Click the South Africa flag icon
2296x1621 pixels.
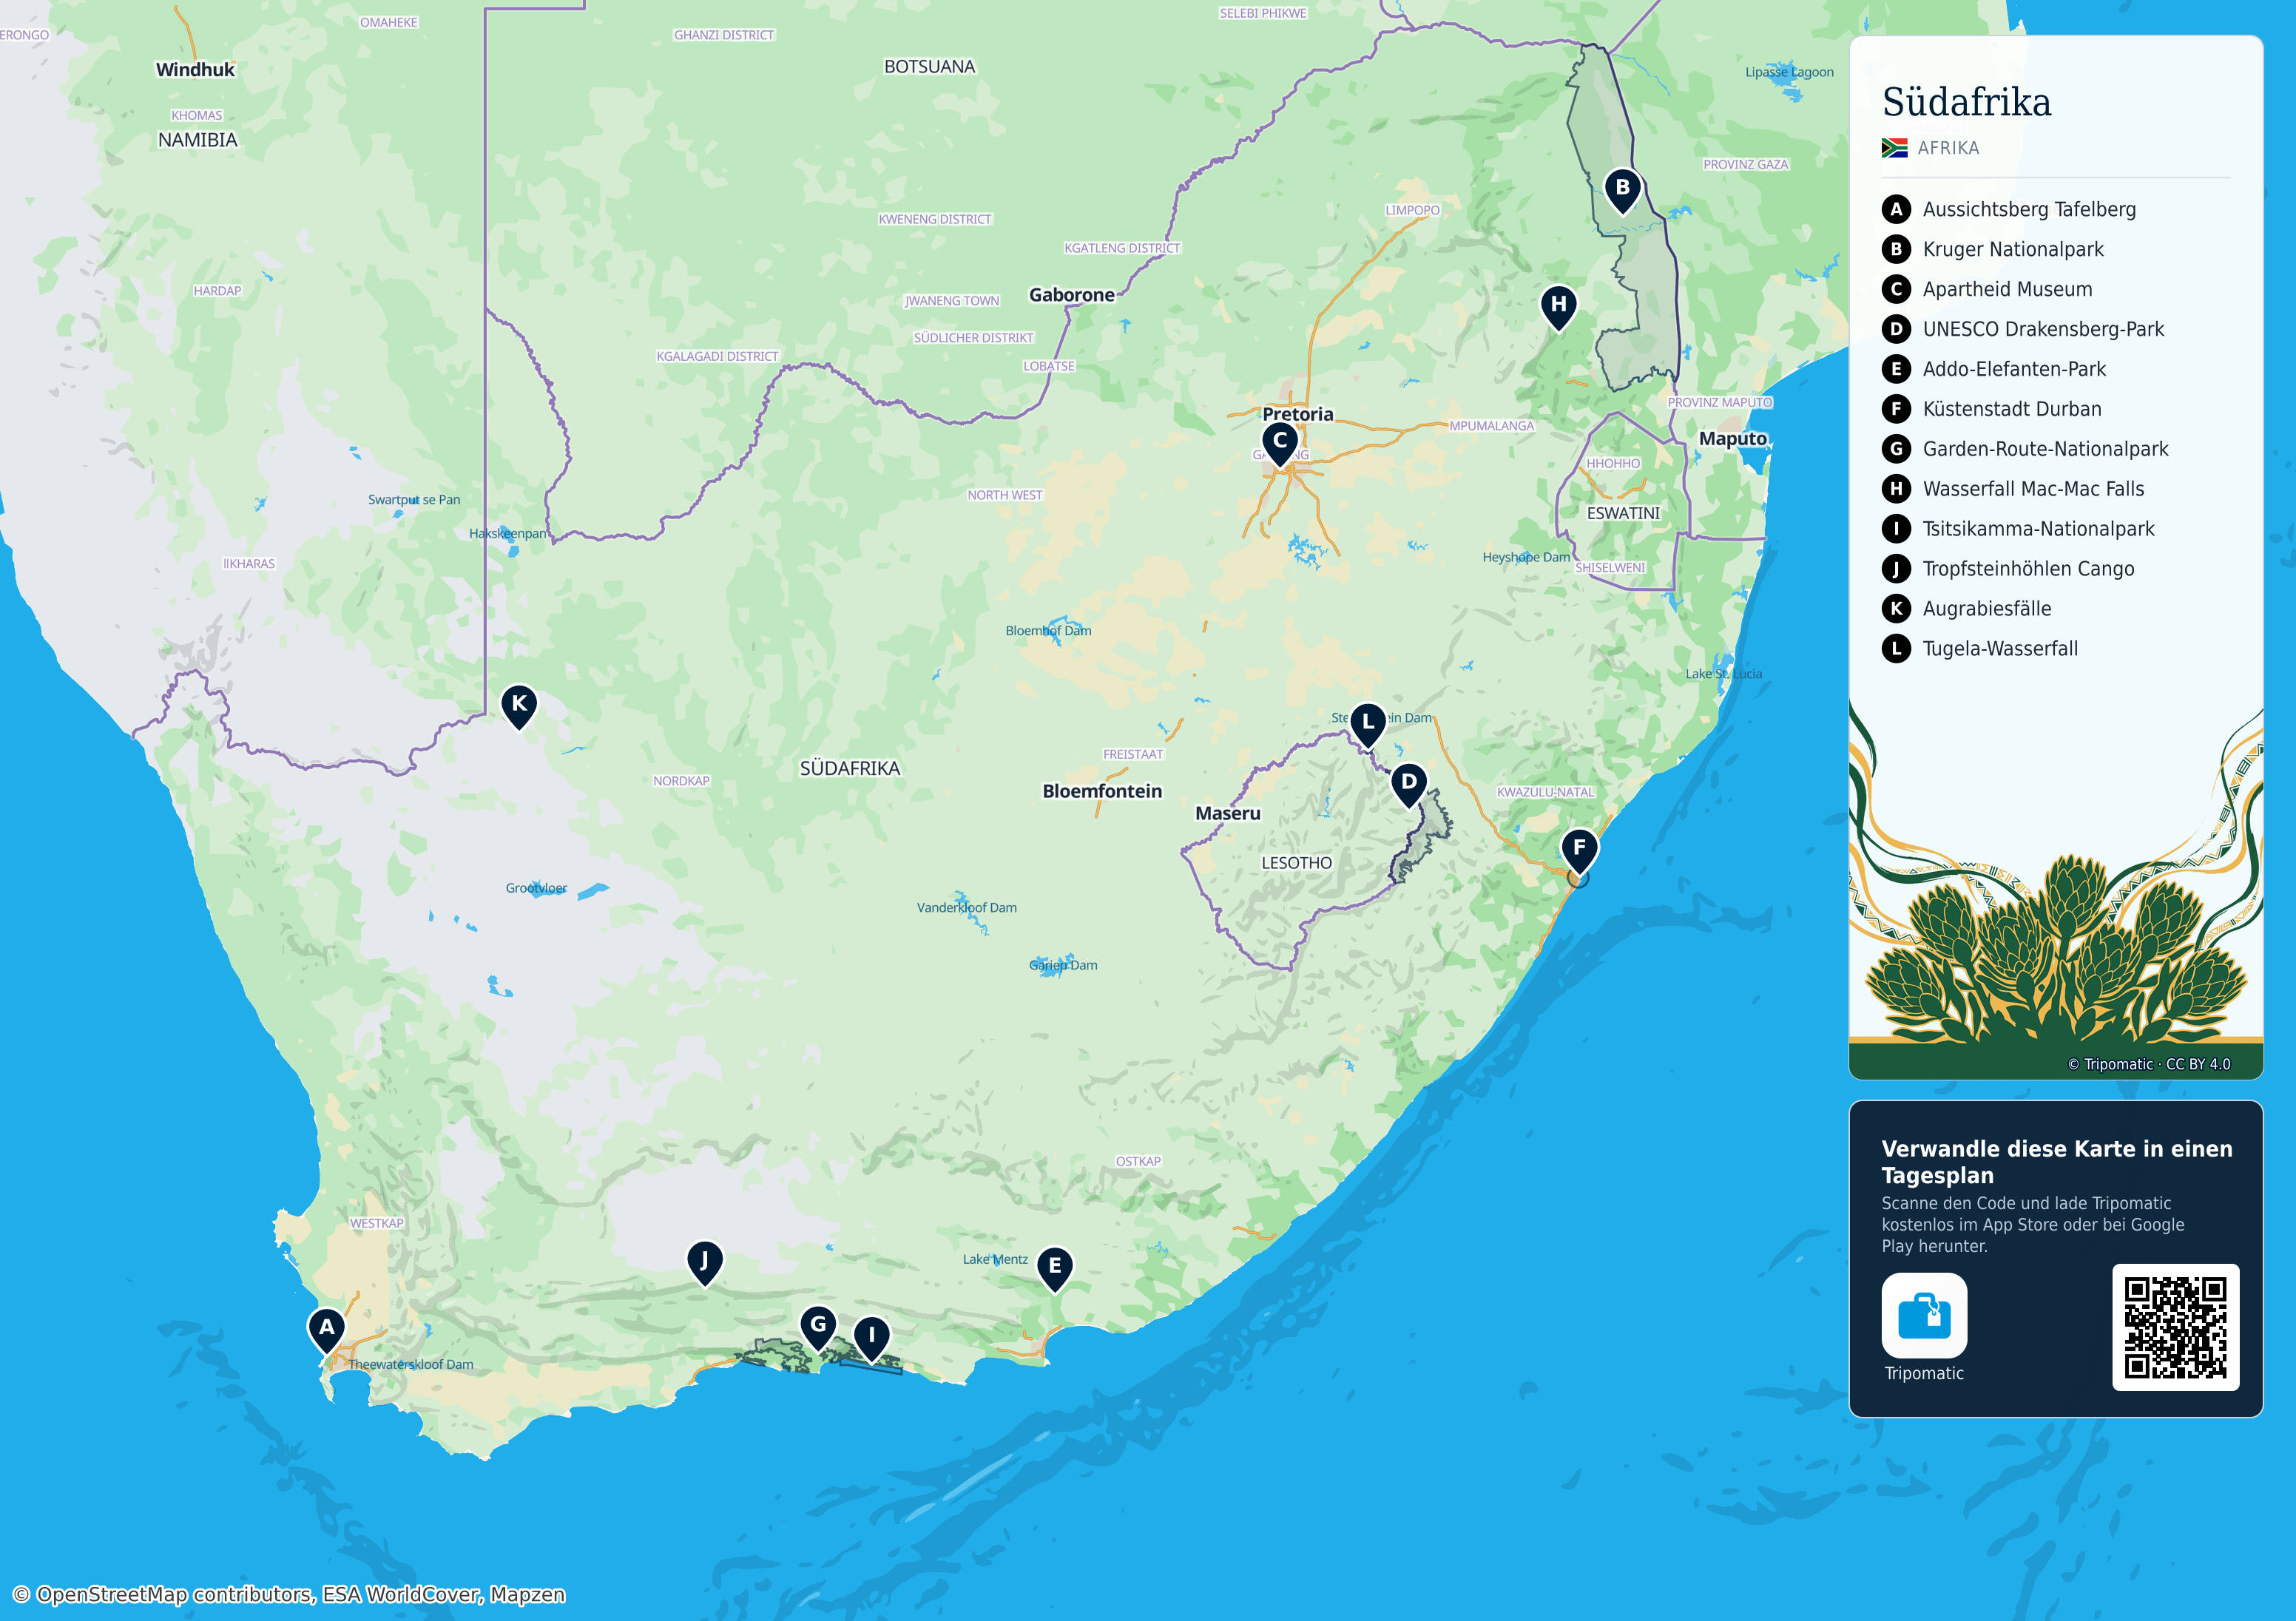[1894, 148]
